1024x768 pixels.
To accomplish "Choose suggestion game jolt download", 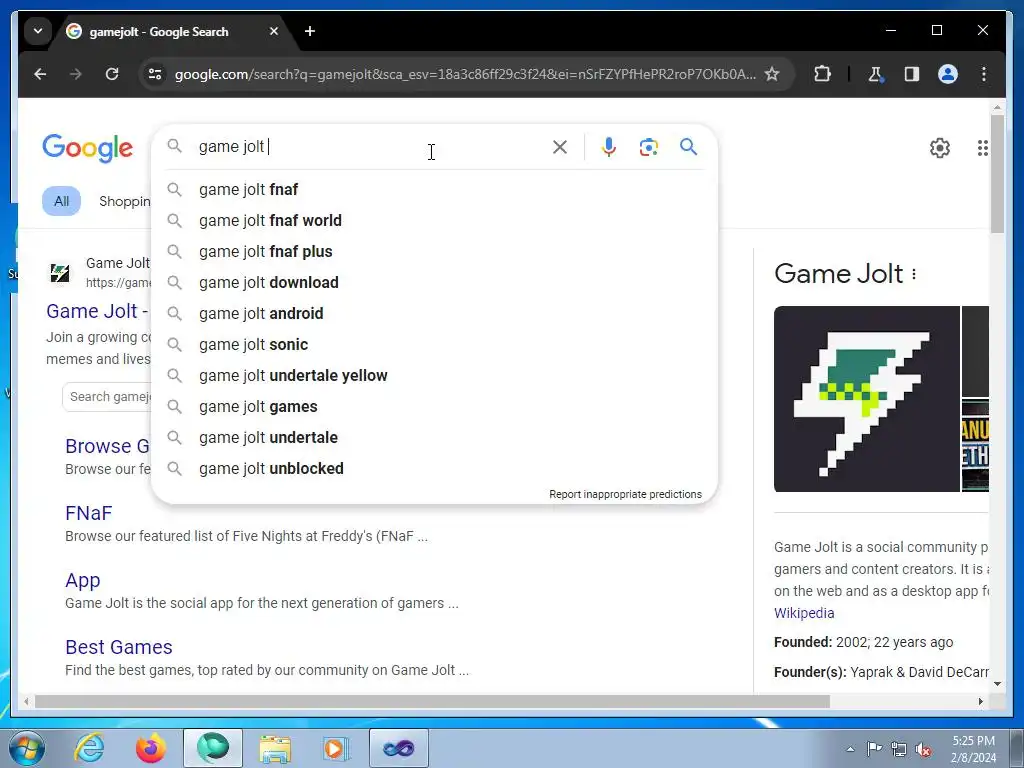I will (434, 283).
